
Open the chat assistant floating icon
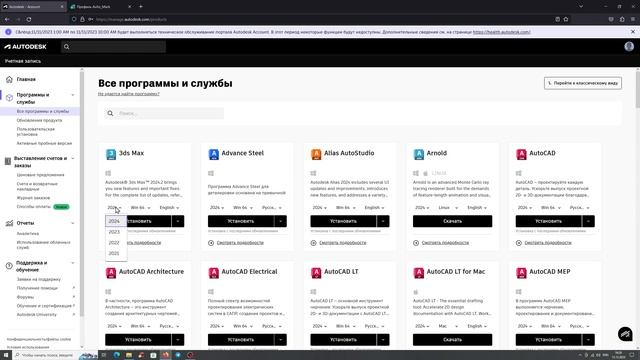[625, 334]
